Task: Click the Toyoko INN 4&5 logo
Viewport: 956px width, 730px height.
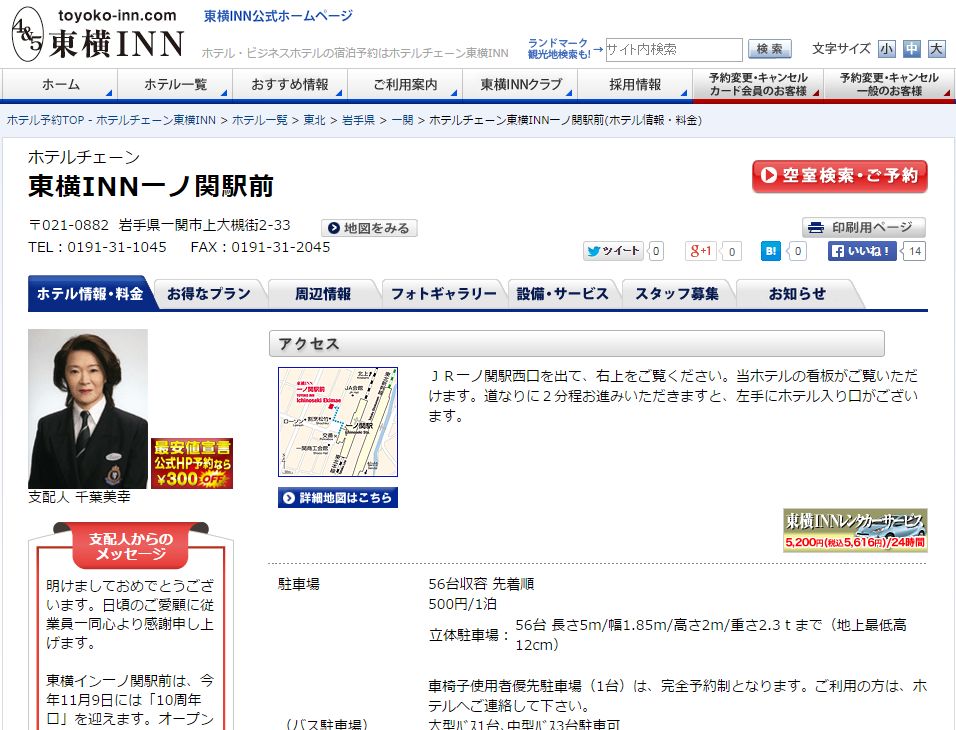Action: pyautogui.click(x=98, y=35)
